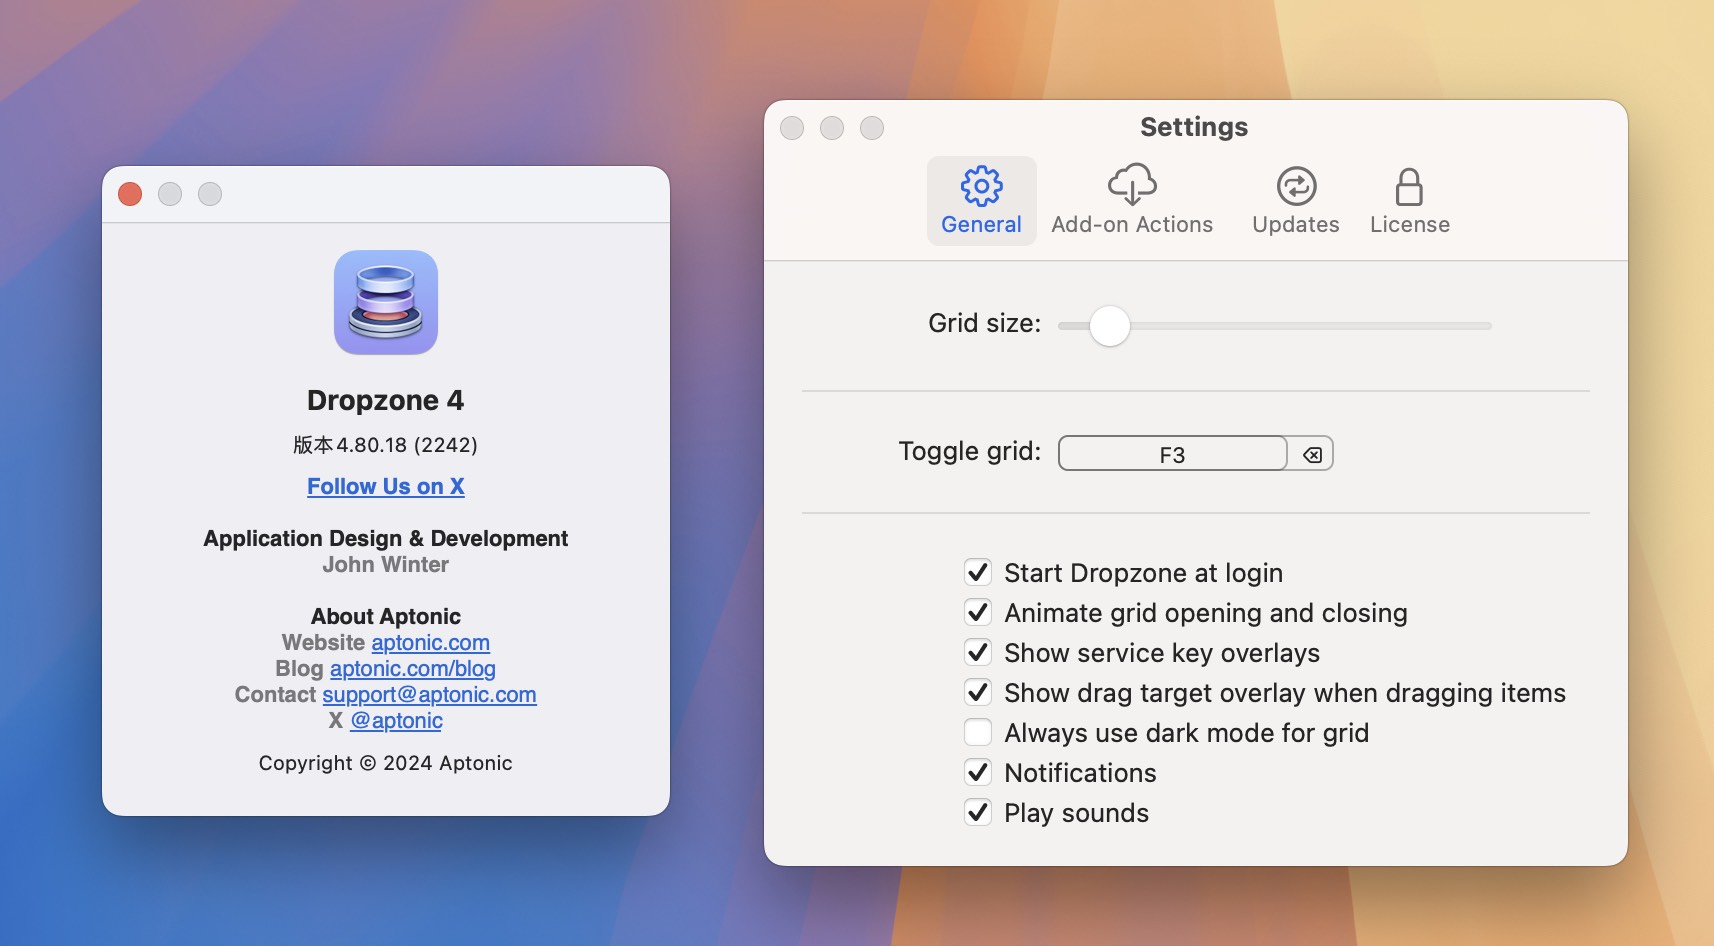
Task: Click the Dropzone 4 app icon
Action: pos(386,302)
